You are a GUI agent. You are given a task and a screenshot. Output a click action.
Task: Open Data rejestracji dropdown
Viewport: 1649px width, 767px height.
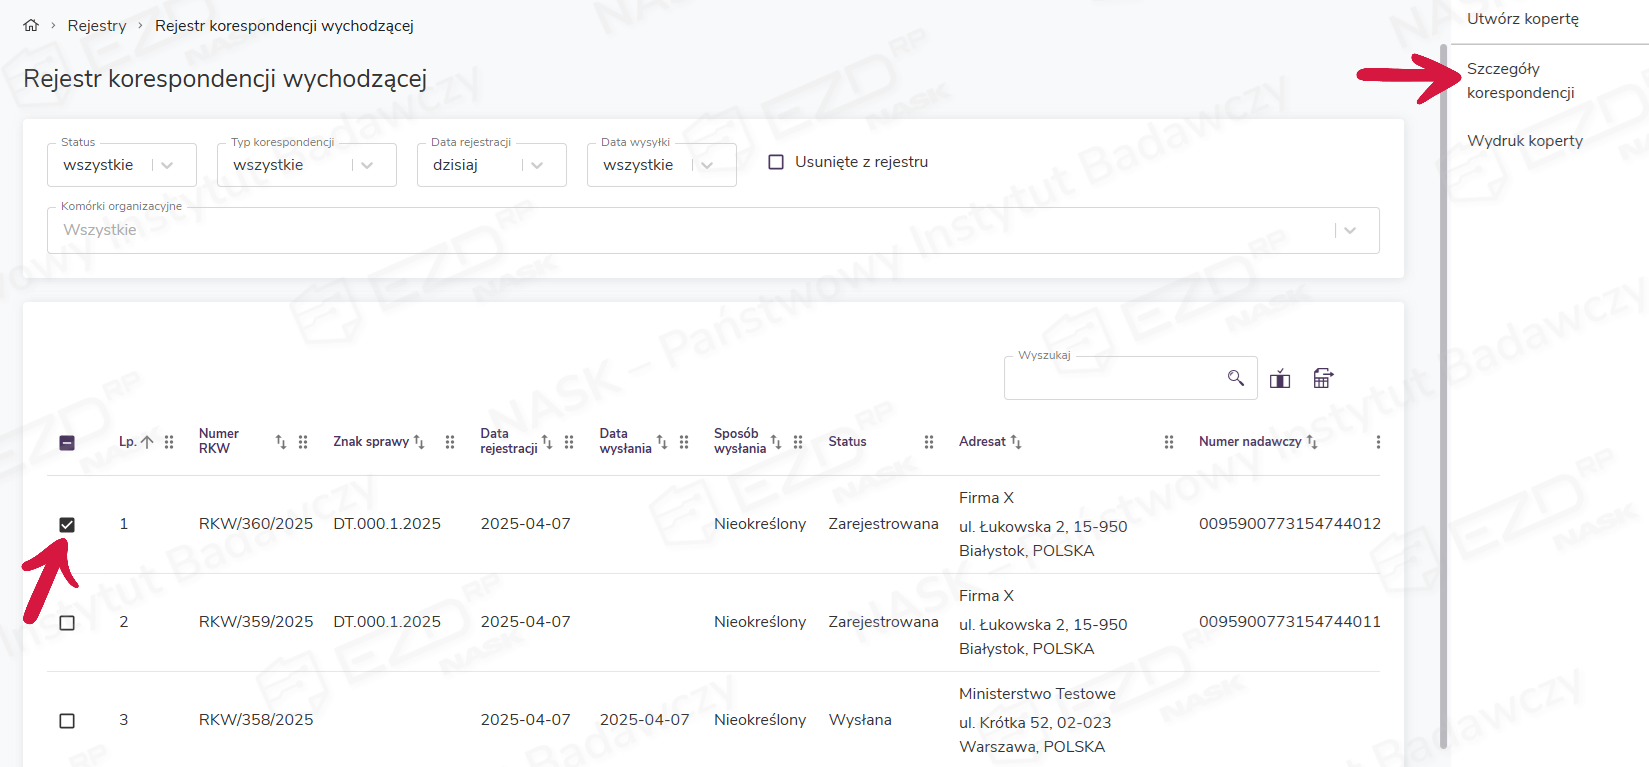537,165
